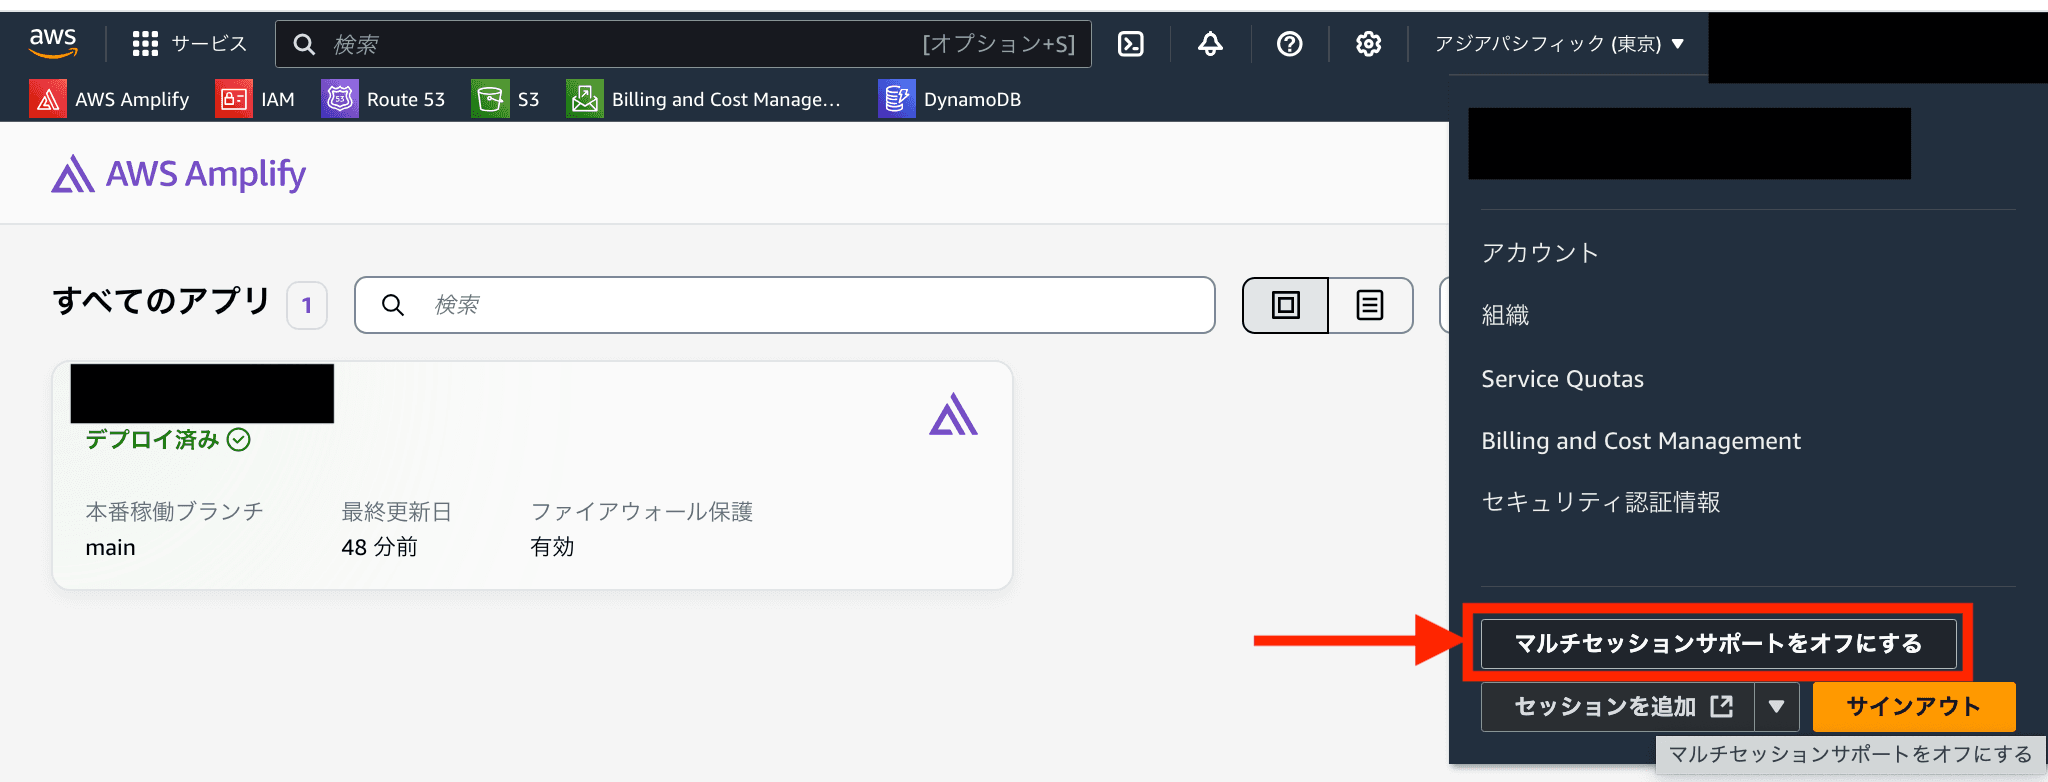Viewport: 2048px width, 782px height.
Task: Open the IAM shortcut in favorites bar
Action: tap(256, 99)
